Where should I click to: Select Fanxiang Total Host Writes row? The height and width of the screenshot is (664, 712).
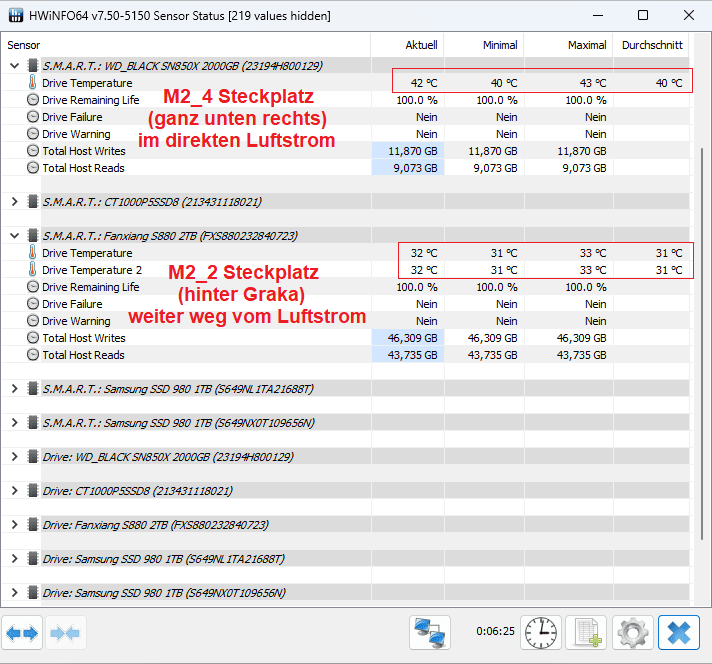click(345, 338)
